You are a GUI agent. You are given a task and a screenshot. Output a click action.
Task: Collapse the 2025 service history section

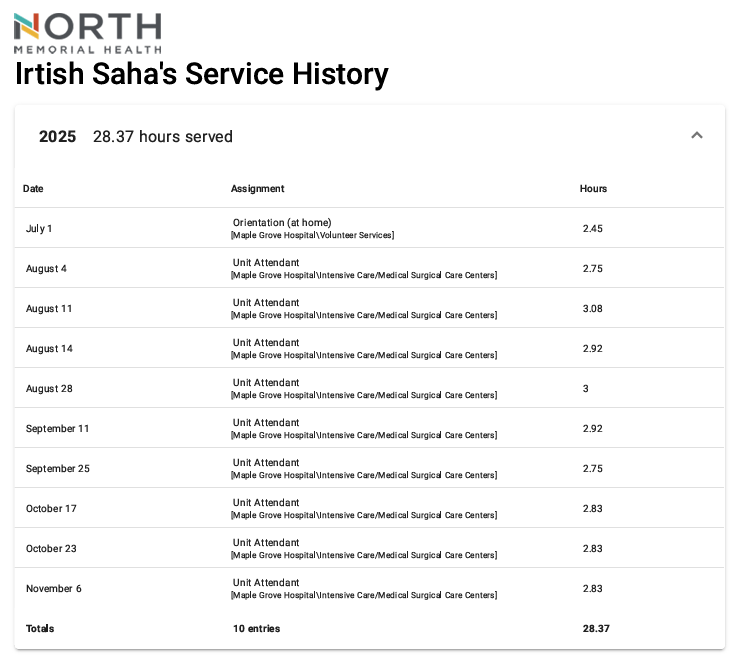(697, 136)
